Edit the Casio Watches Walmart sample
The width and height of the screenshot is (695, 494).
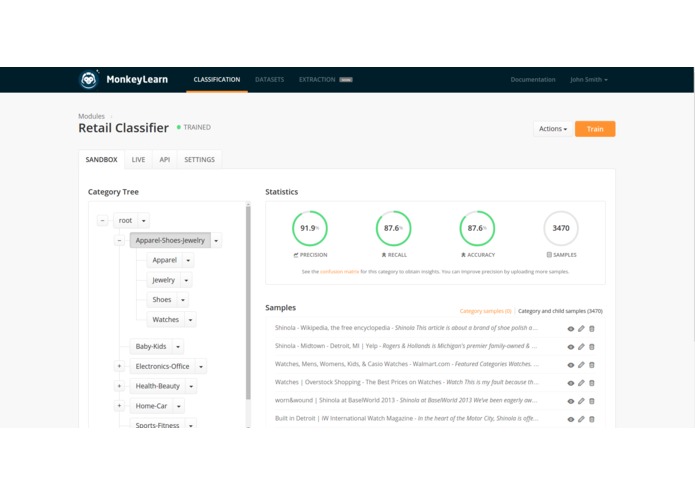coord(581,365)
